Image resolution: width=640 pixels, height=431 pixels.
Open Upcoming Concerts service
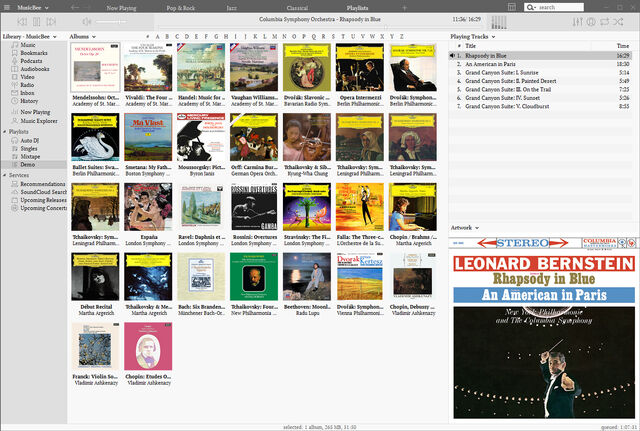click(43, 208)
